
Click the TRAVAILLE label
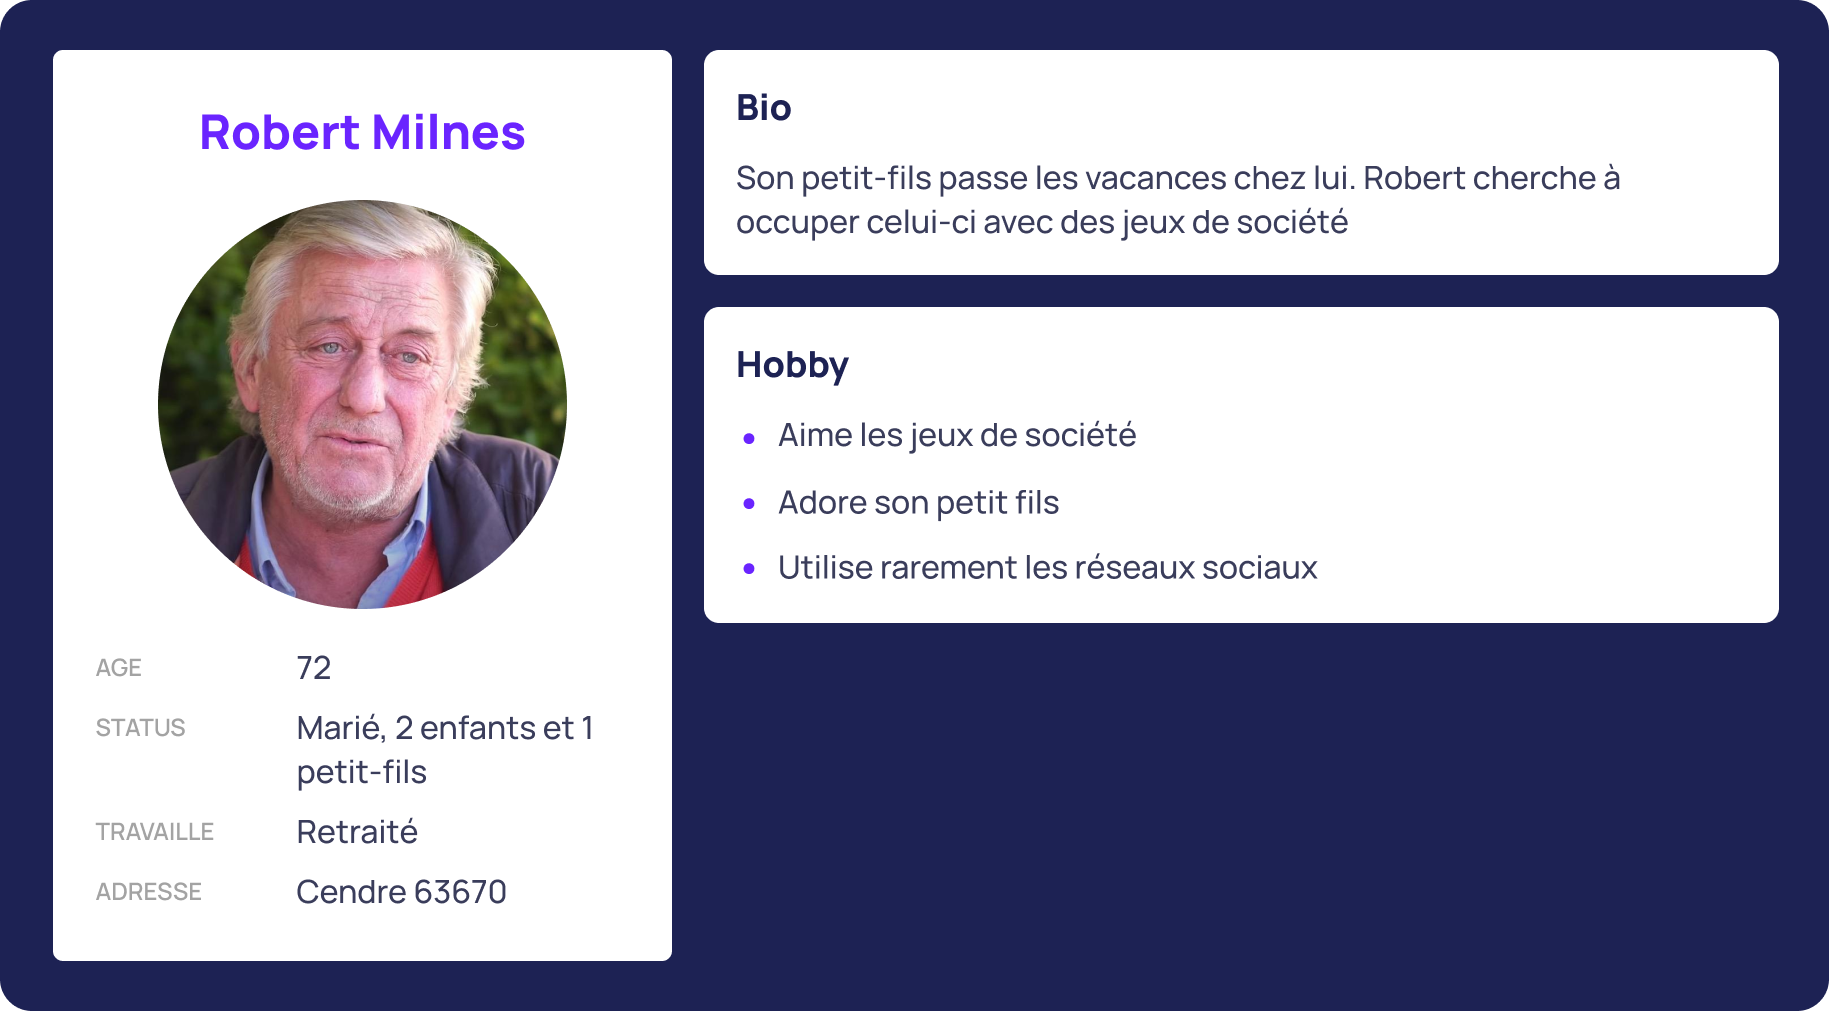(154, 832)
